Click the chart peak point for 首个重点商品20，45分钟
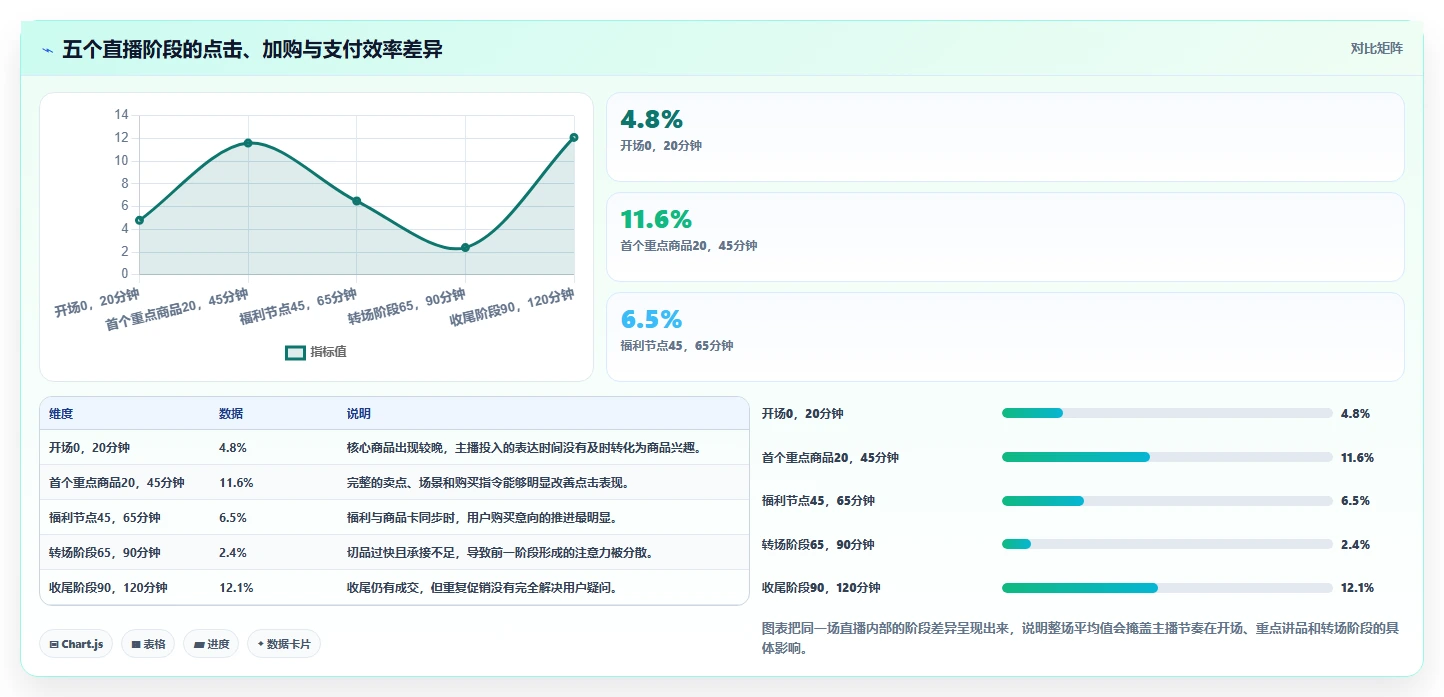1444x697 pixels. (248, 143)
